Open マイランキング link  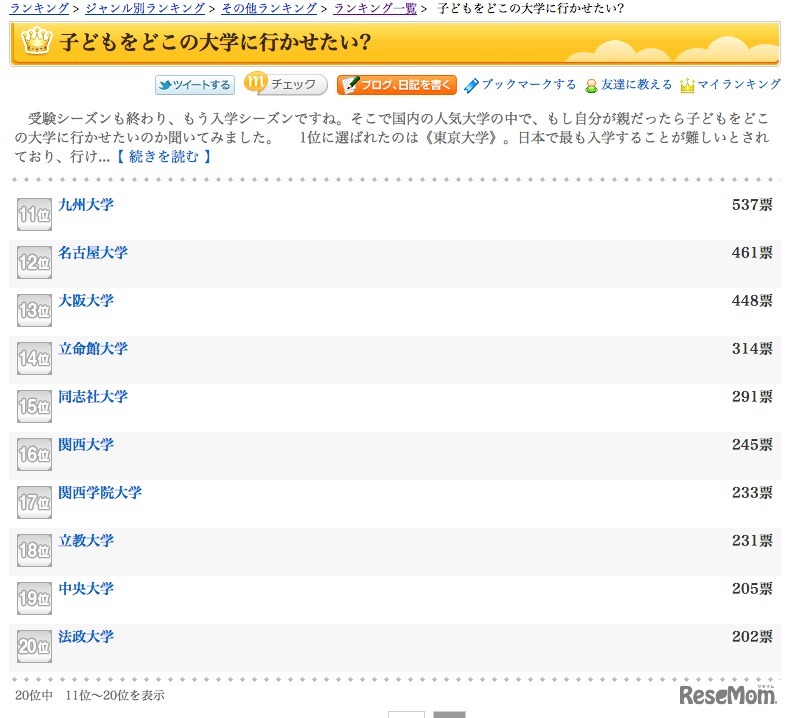click(x=739, y=84)
